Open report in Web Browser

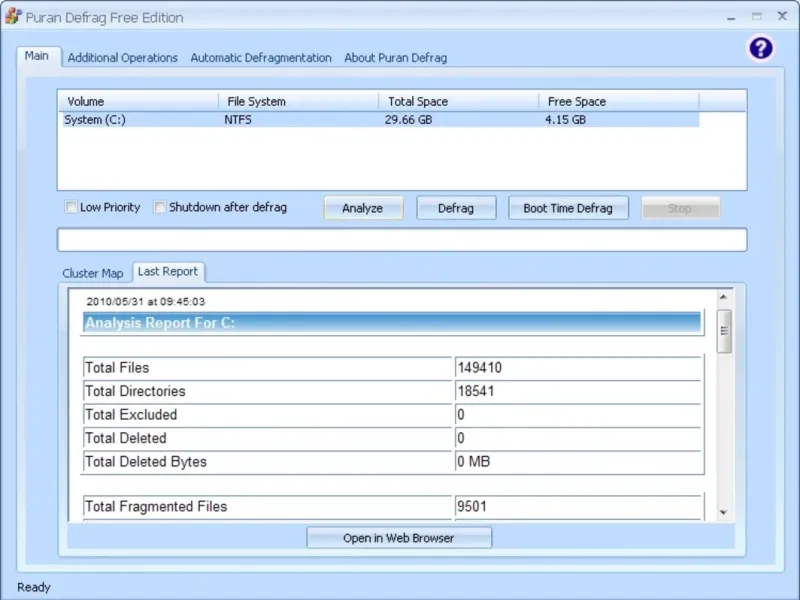pyautogui.click(x=399, y=538)
